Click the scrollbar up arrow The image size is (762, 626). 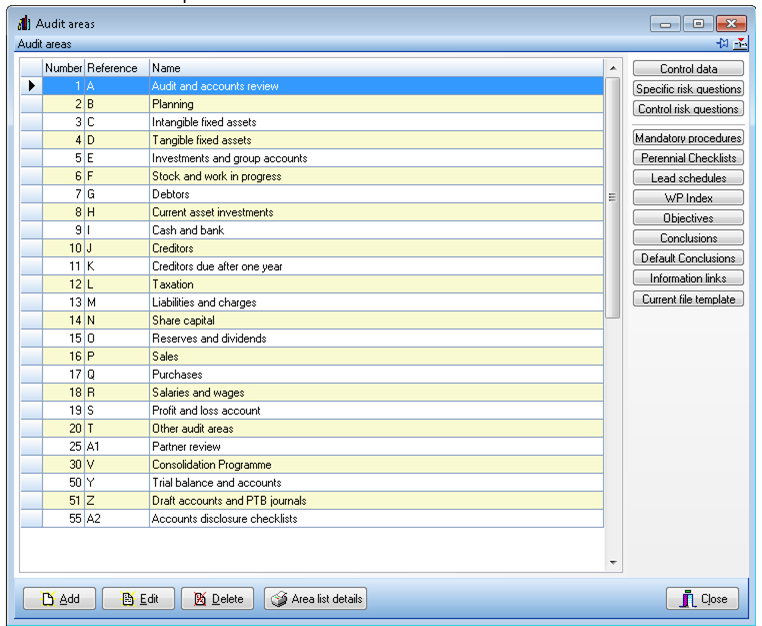pos(613,68)
